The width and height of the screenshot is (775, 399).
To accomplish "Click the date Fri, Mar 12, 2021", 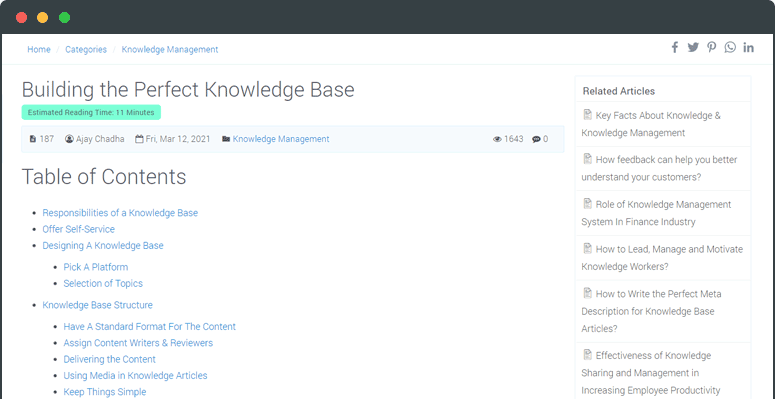I will (178, 139).
